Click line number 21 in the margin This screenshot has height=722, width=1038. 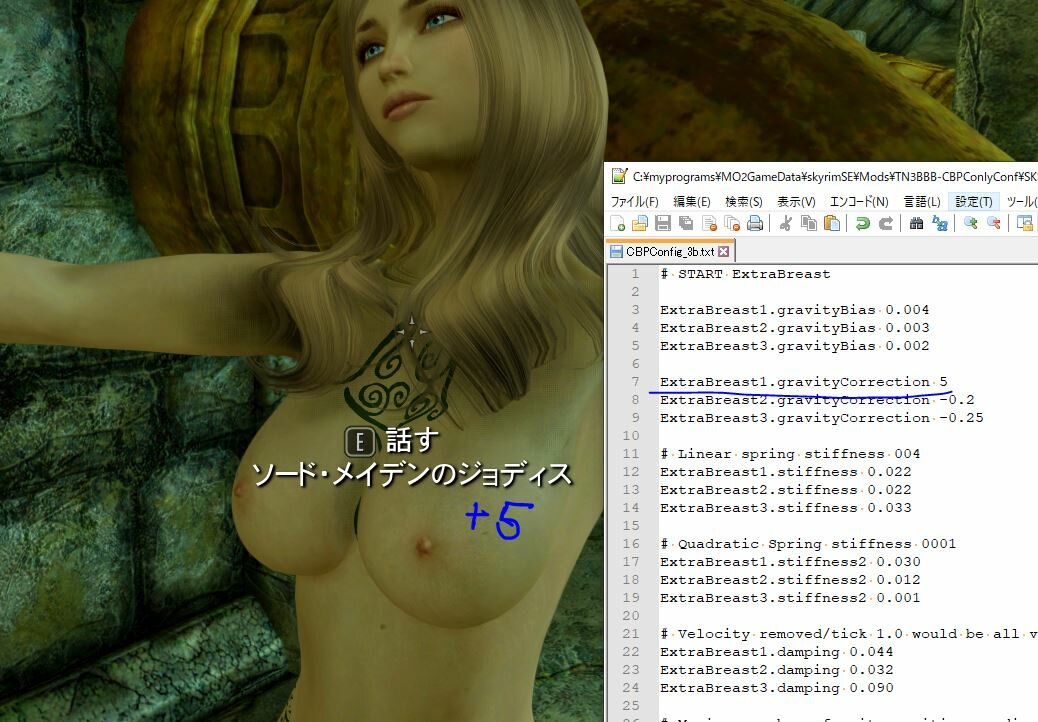(x=631, y=634)
